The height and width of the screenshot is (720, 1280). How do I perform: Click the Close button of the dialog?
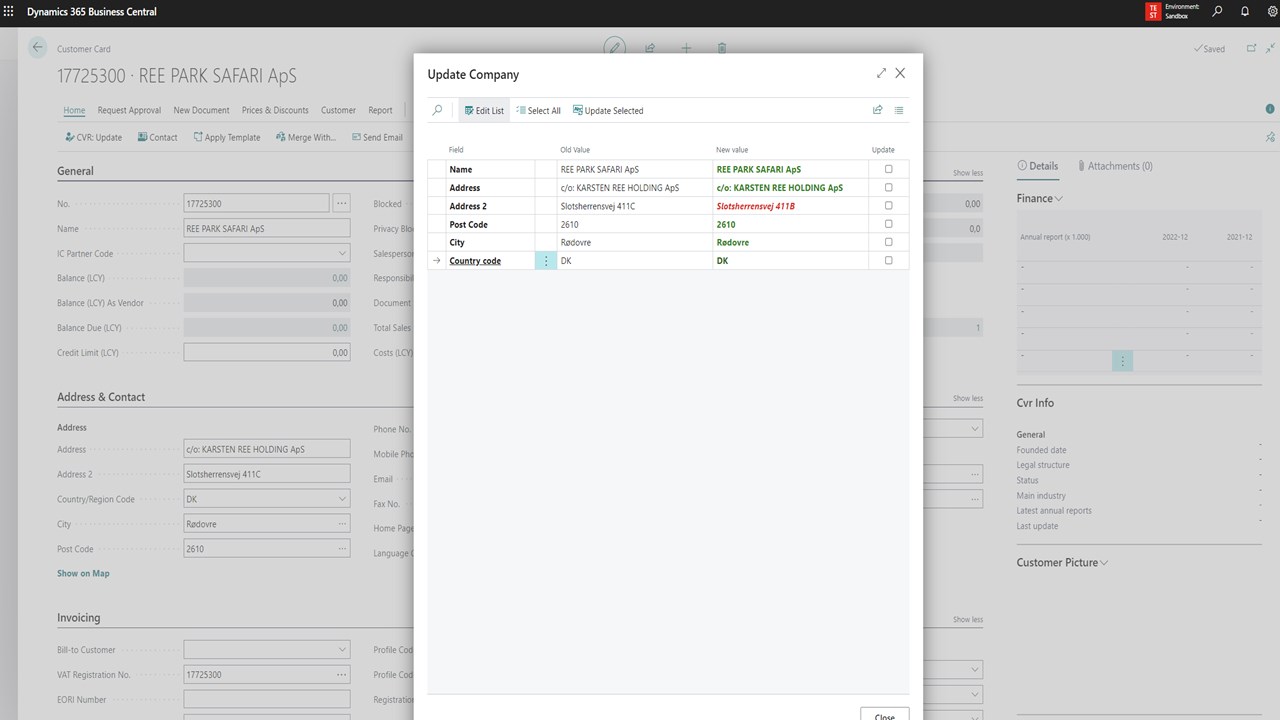pyautogui.click(x=885, y=713)
